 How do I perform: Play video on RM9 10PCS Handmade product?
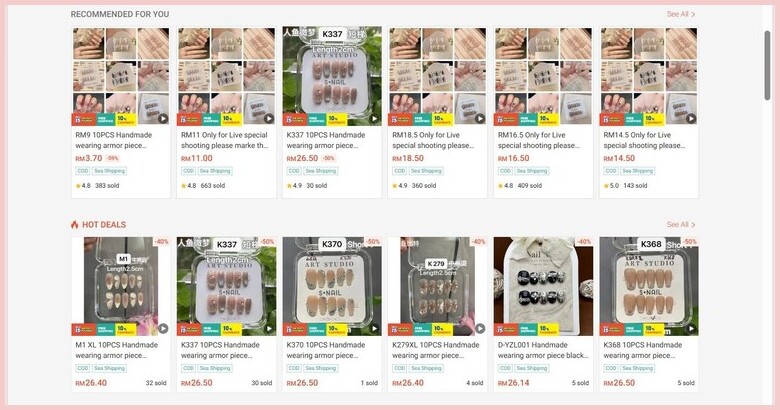point(163,118)
